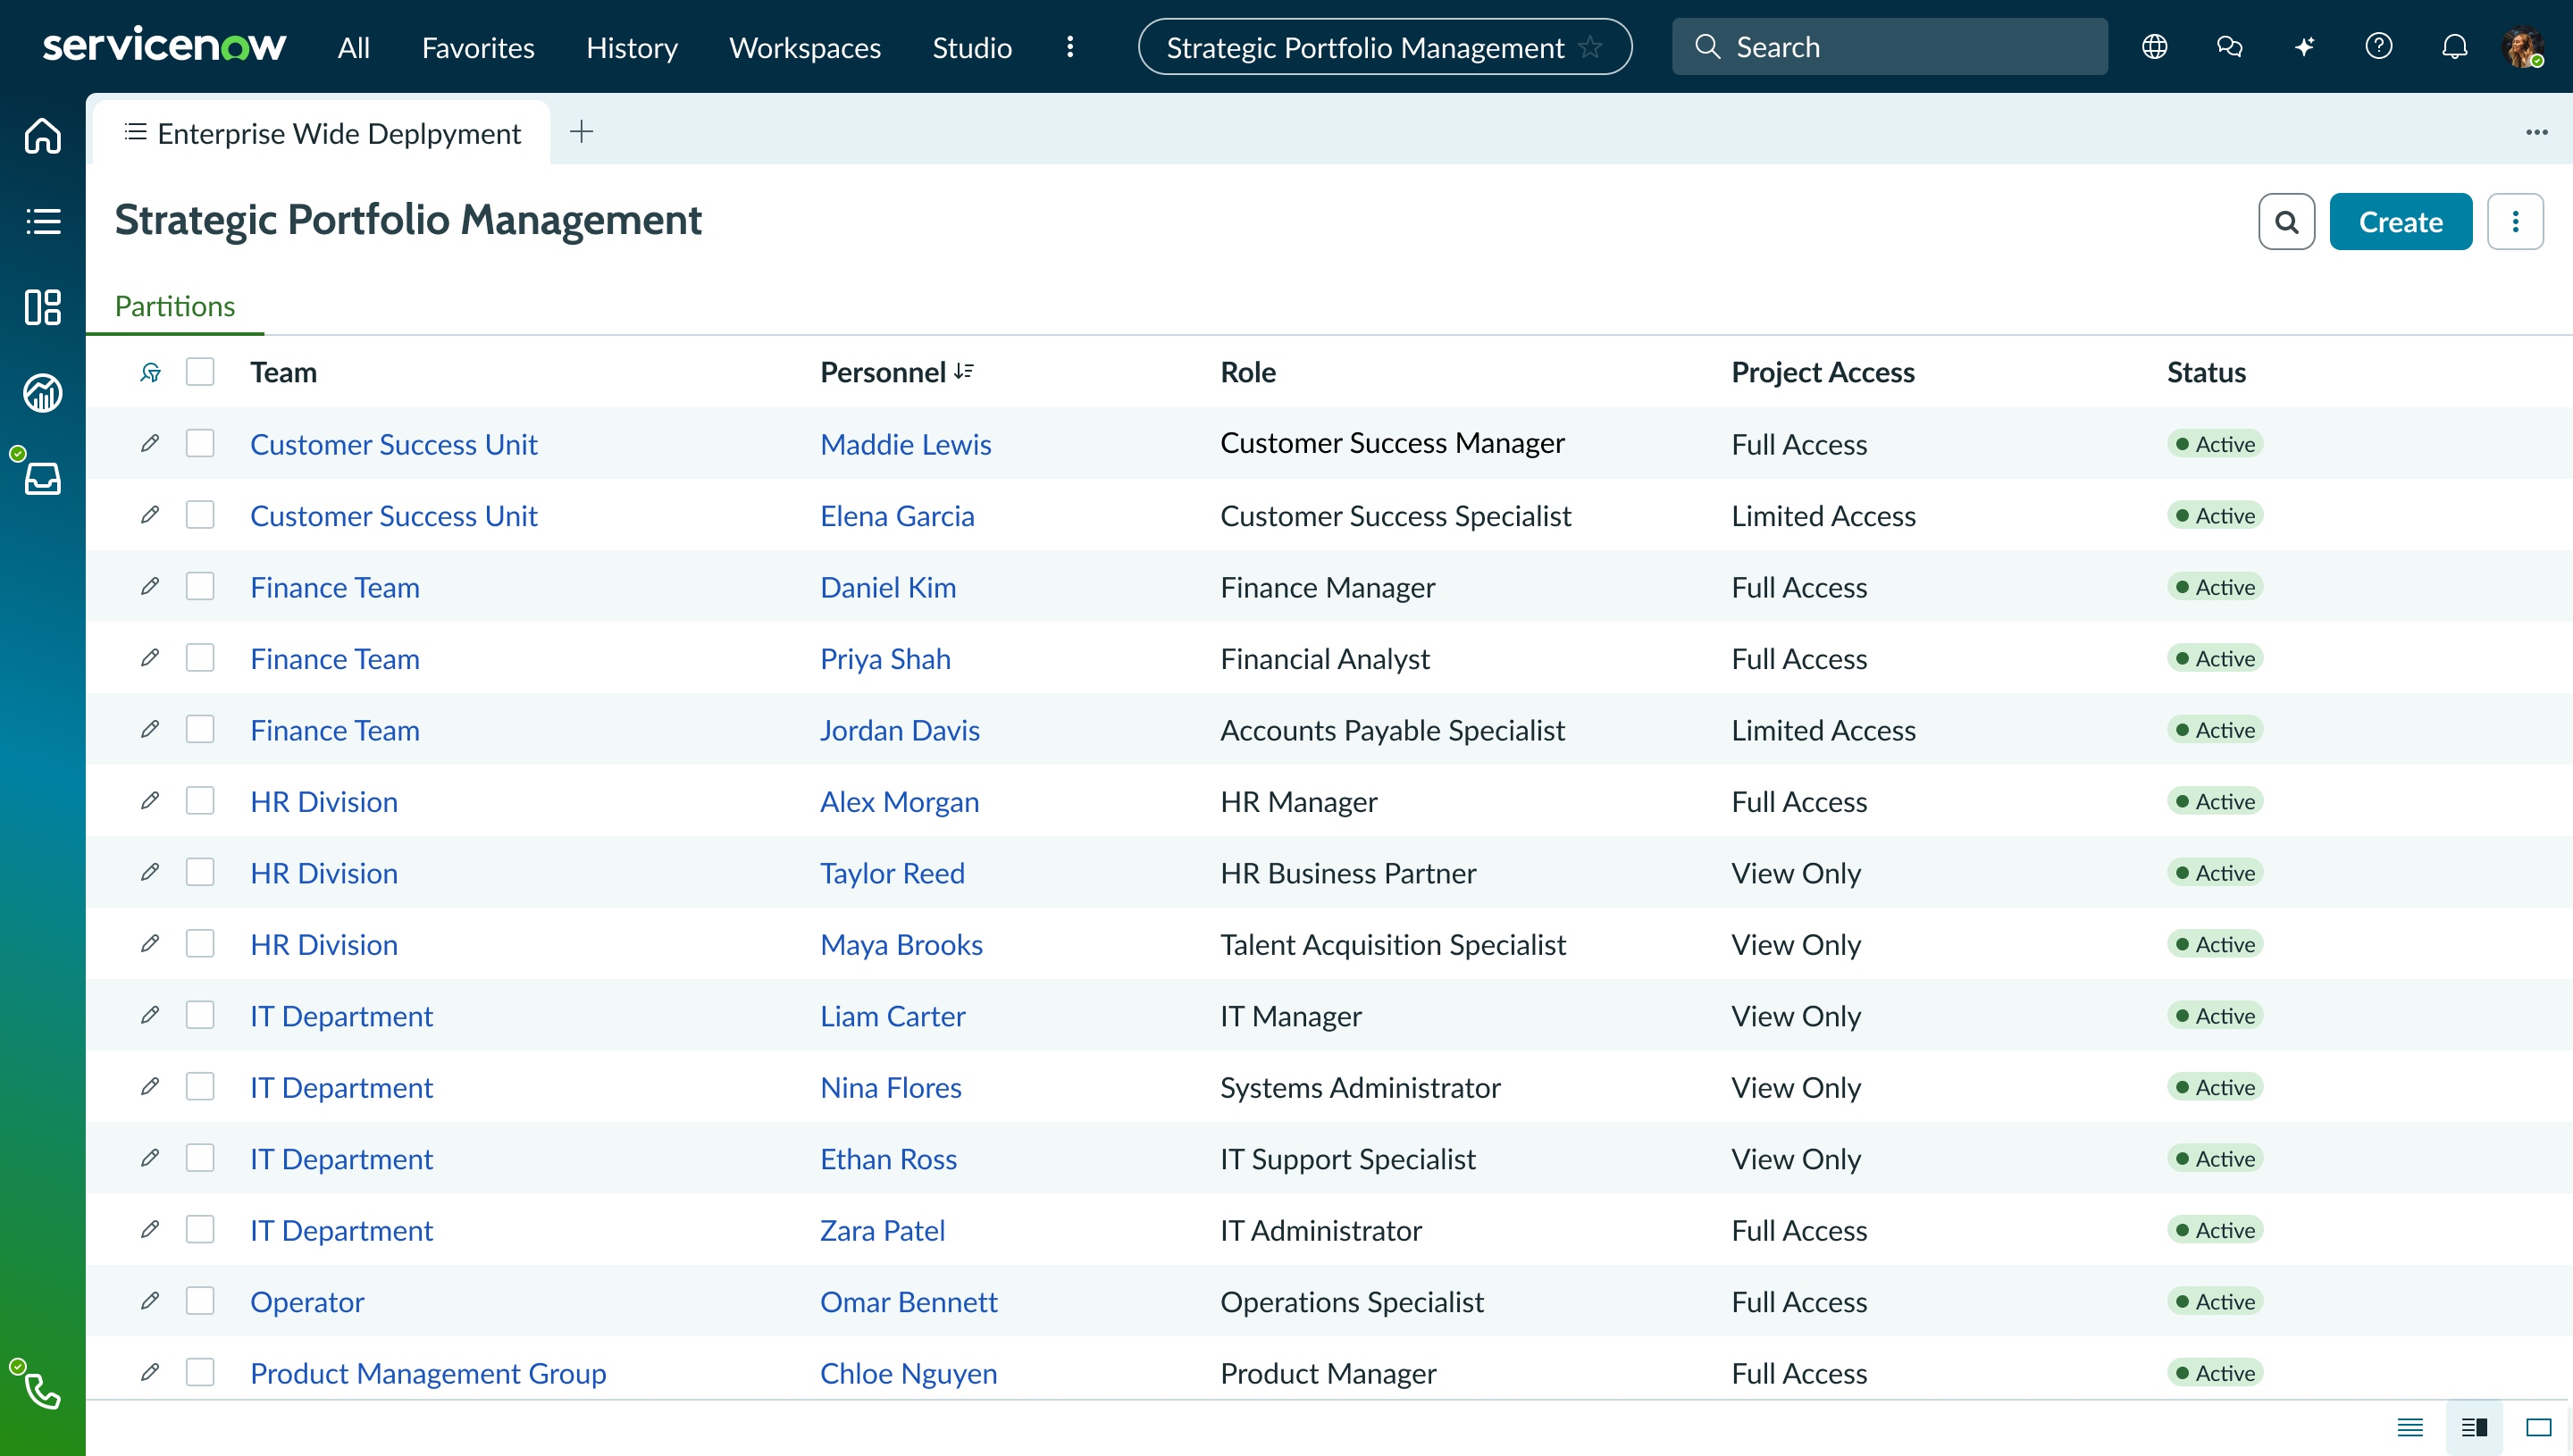Open the Workspaces menu
Image resolution: width=2573 pixels, height=1456 pixels.
805,47
